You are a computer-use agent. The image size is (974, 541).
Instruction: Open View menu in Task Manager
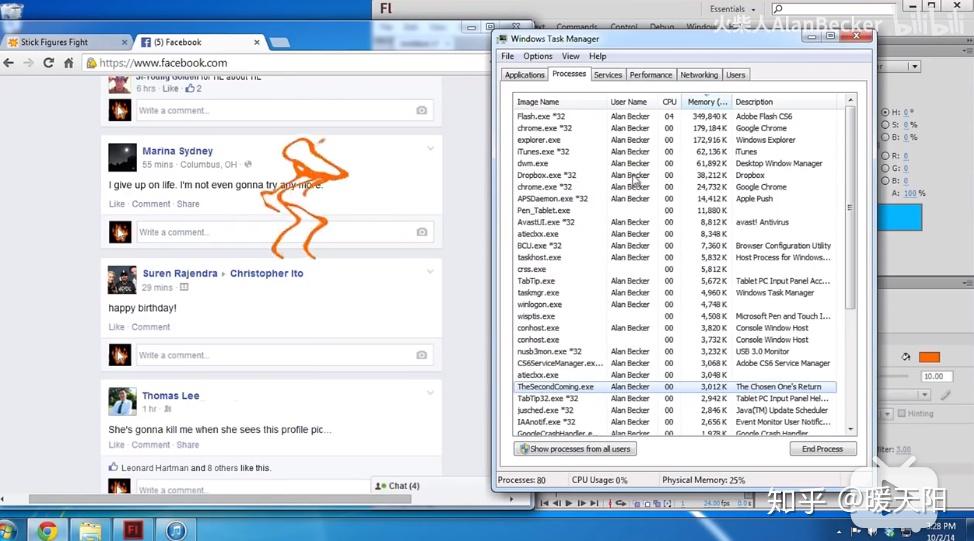pyautogui.click(x=570, y=56)
